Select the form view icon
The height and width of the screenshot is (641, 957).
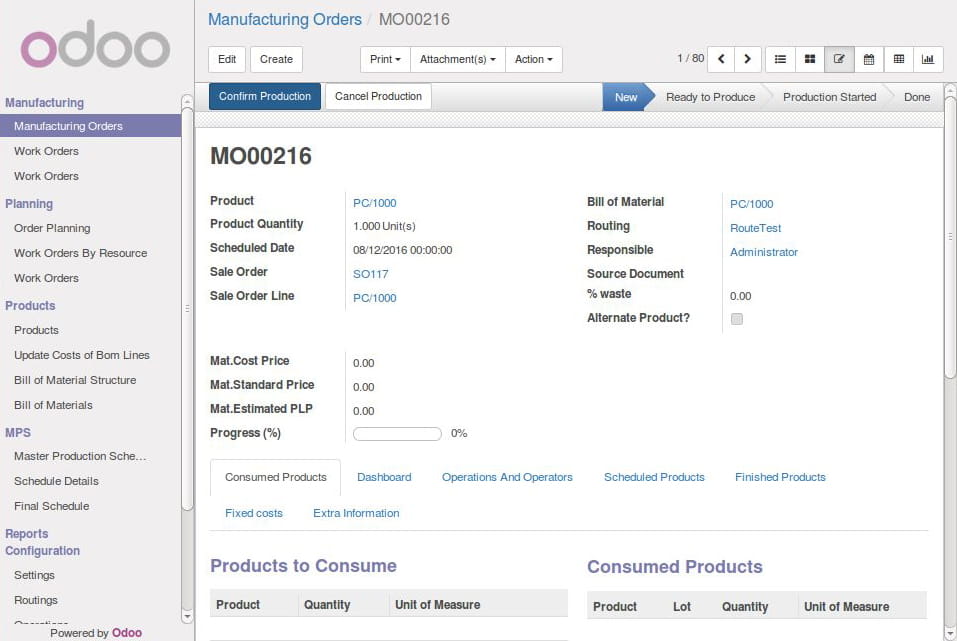pyautogui.click(x=839, y=59)
